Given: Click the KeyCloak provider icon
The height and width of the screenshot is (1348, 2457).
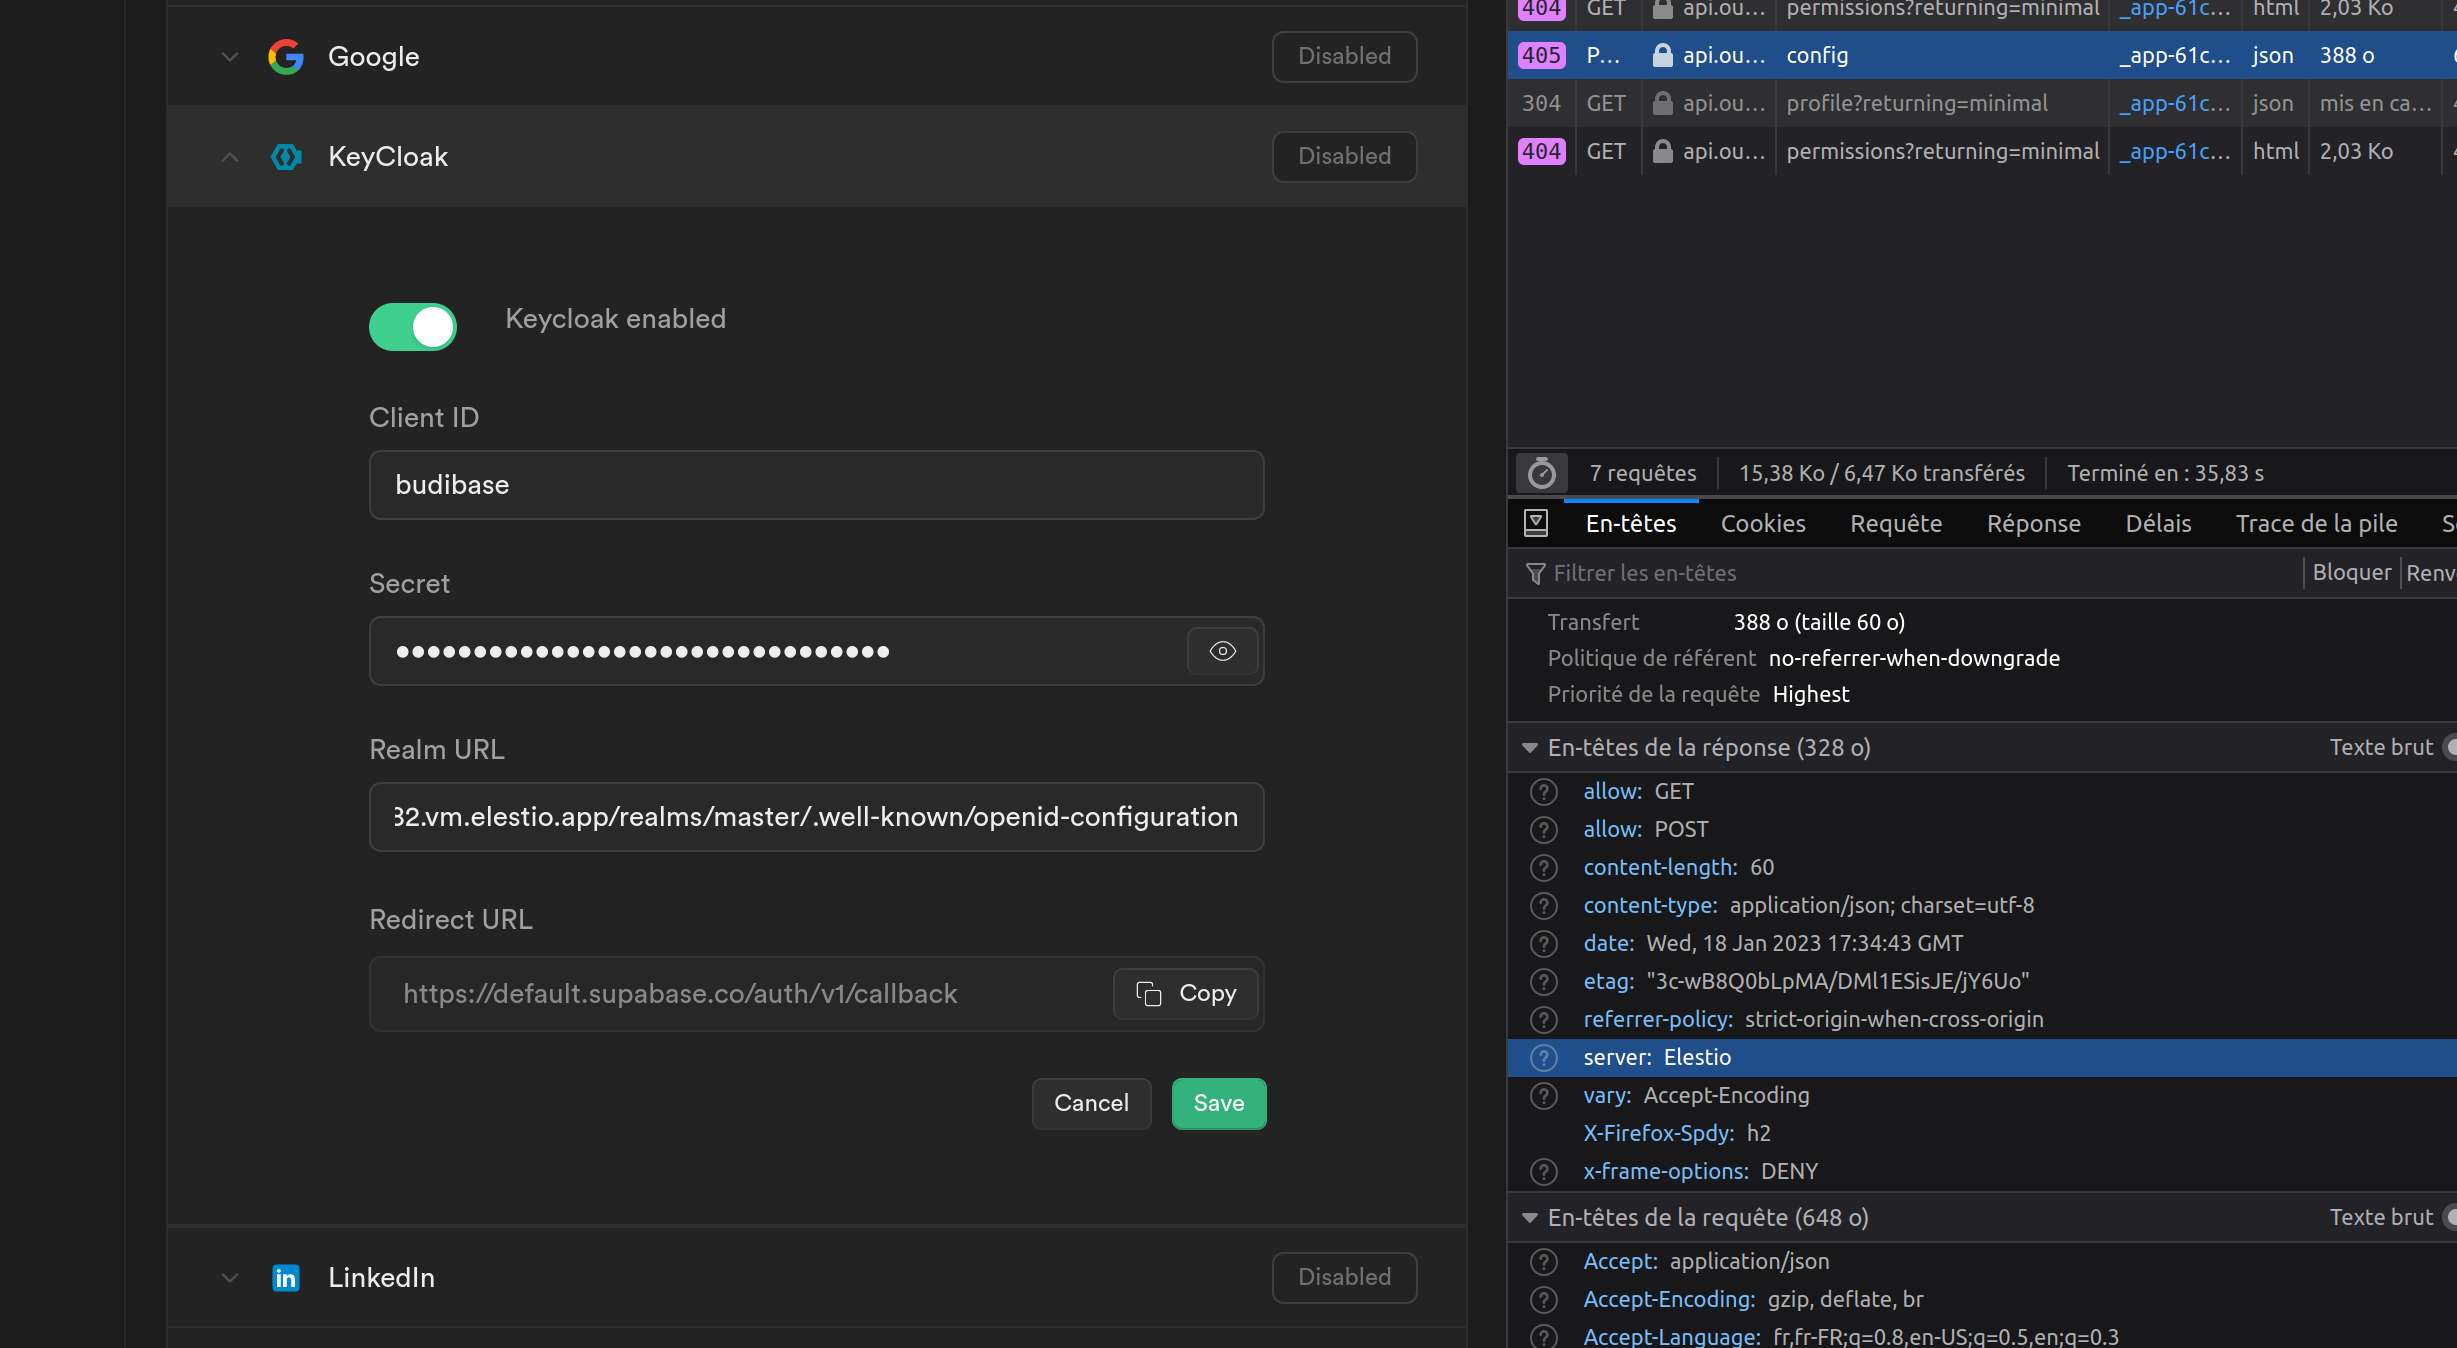Looking at the screenshot, I should pyautogui.click(x=286, y=157).
